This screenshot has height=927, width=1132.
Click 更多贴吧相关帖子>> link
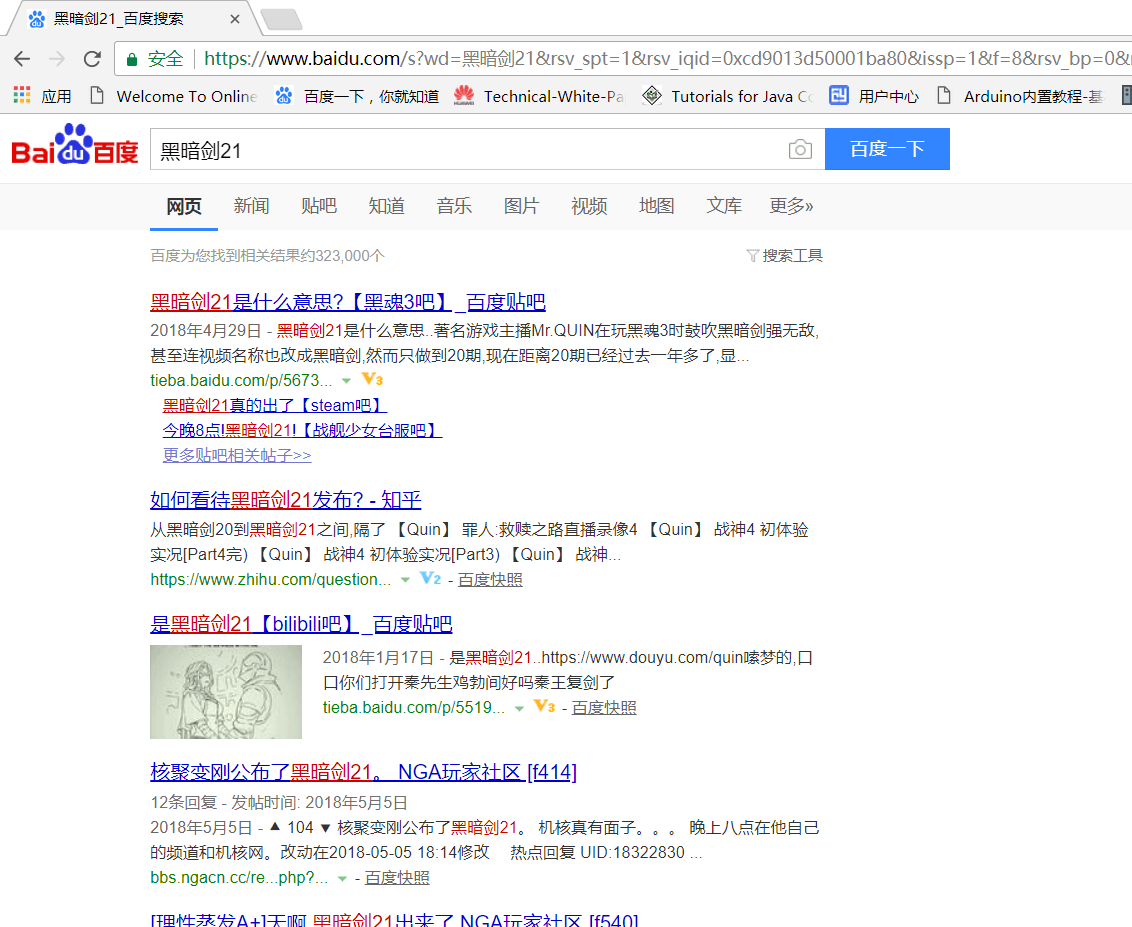[x=237, y=456]
